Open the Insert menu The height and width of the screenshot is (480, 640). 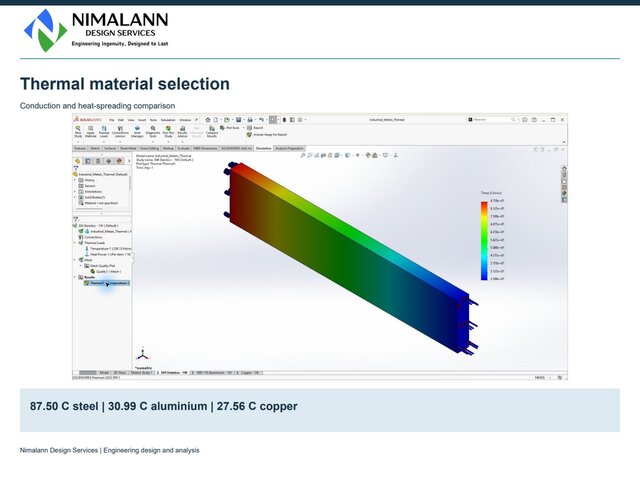142,120
